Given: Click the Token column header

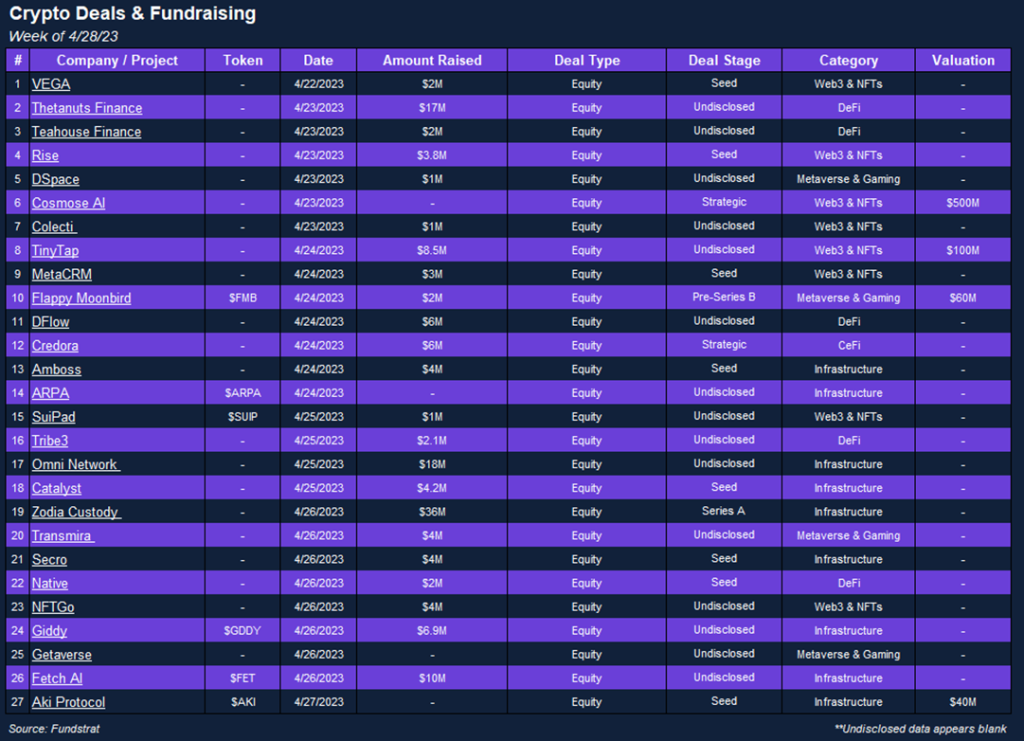Looking at the screenshot, I should 243,60.
